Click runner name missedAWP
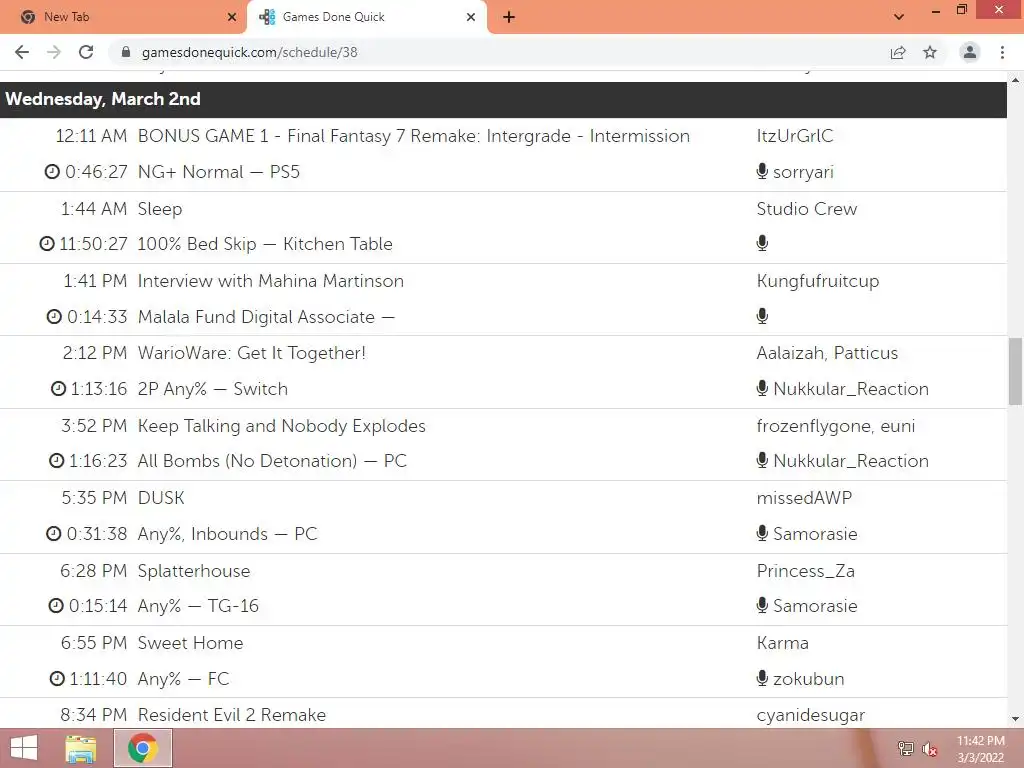The width and height of the screenshot is (1024, 768). point(804,498)
